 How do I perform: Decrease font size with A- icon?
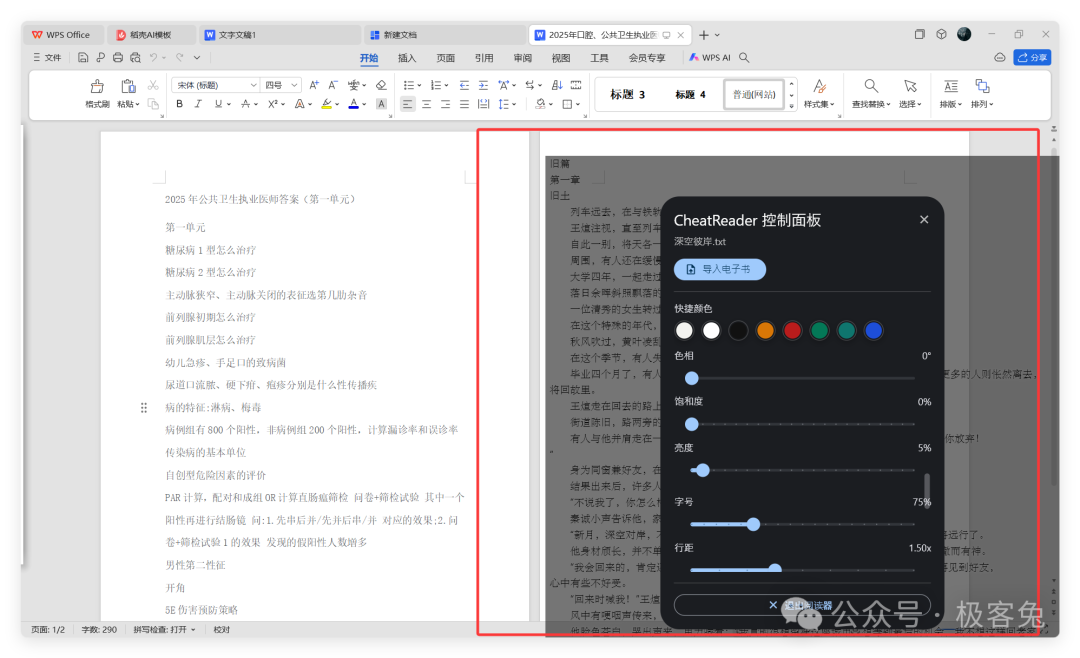[333, 85]
